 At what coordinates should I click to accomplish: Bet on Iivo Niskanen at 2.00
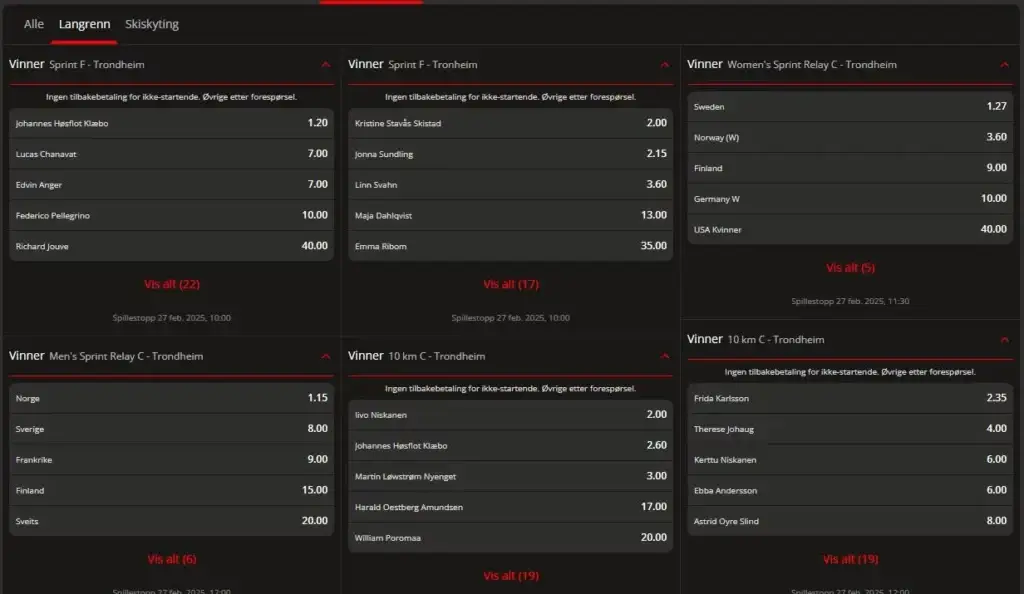tap(511, 415)
